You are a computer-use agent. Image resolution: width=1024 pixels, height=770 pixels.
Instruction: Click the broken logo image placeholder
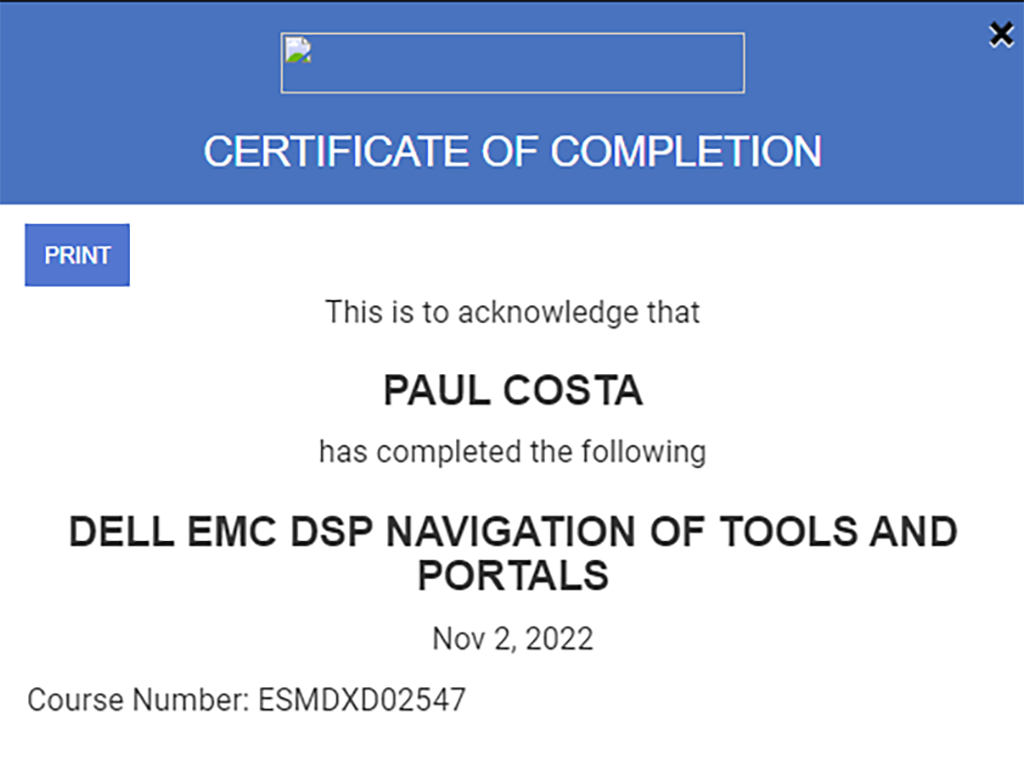click(x=513, y=63)
